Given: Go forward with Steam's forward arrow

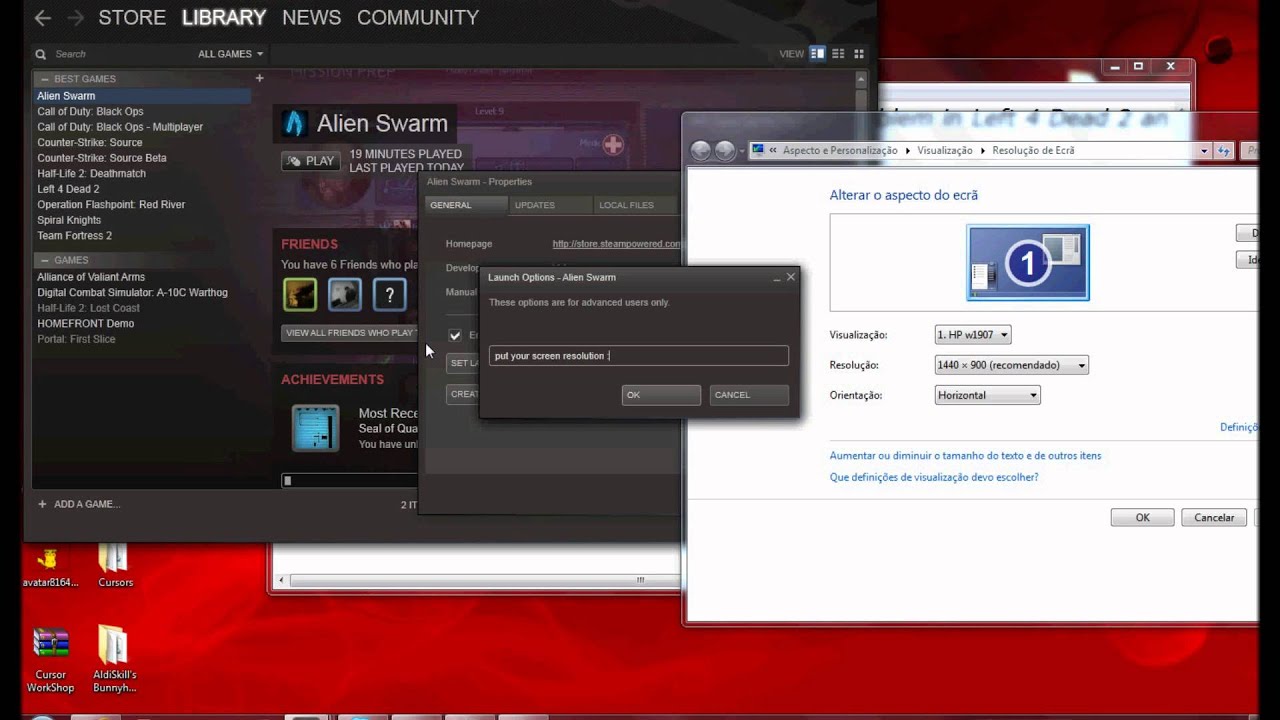Looking at the screenshot, I should pos(75,18).
